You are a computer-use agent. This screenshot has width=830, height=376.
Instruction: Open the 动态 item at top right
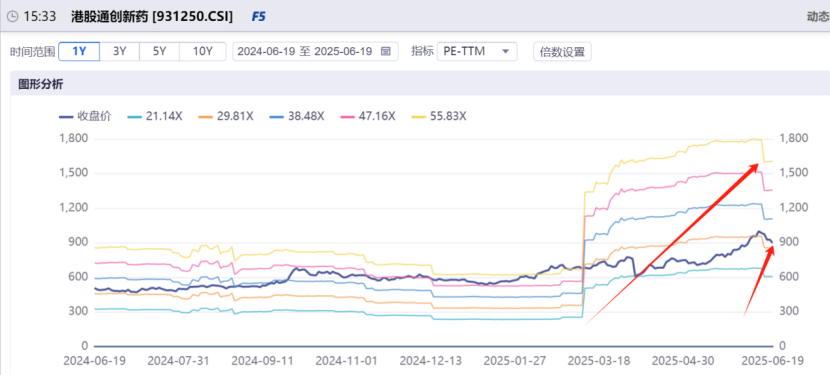click(x=818, y=16)
